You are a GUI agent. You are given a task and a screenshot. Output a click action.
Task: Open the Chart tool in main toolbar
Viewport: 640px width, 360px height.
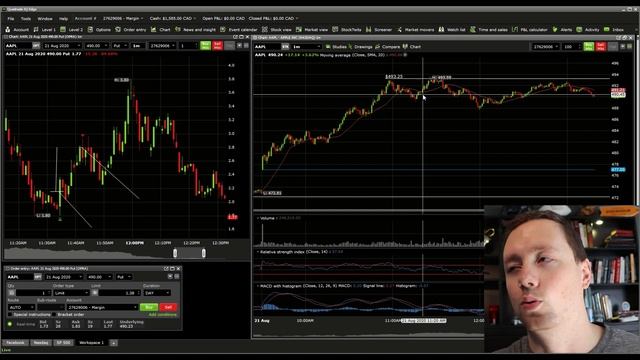tap(160, 29)
